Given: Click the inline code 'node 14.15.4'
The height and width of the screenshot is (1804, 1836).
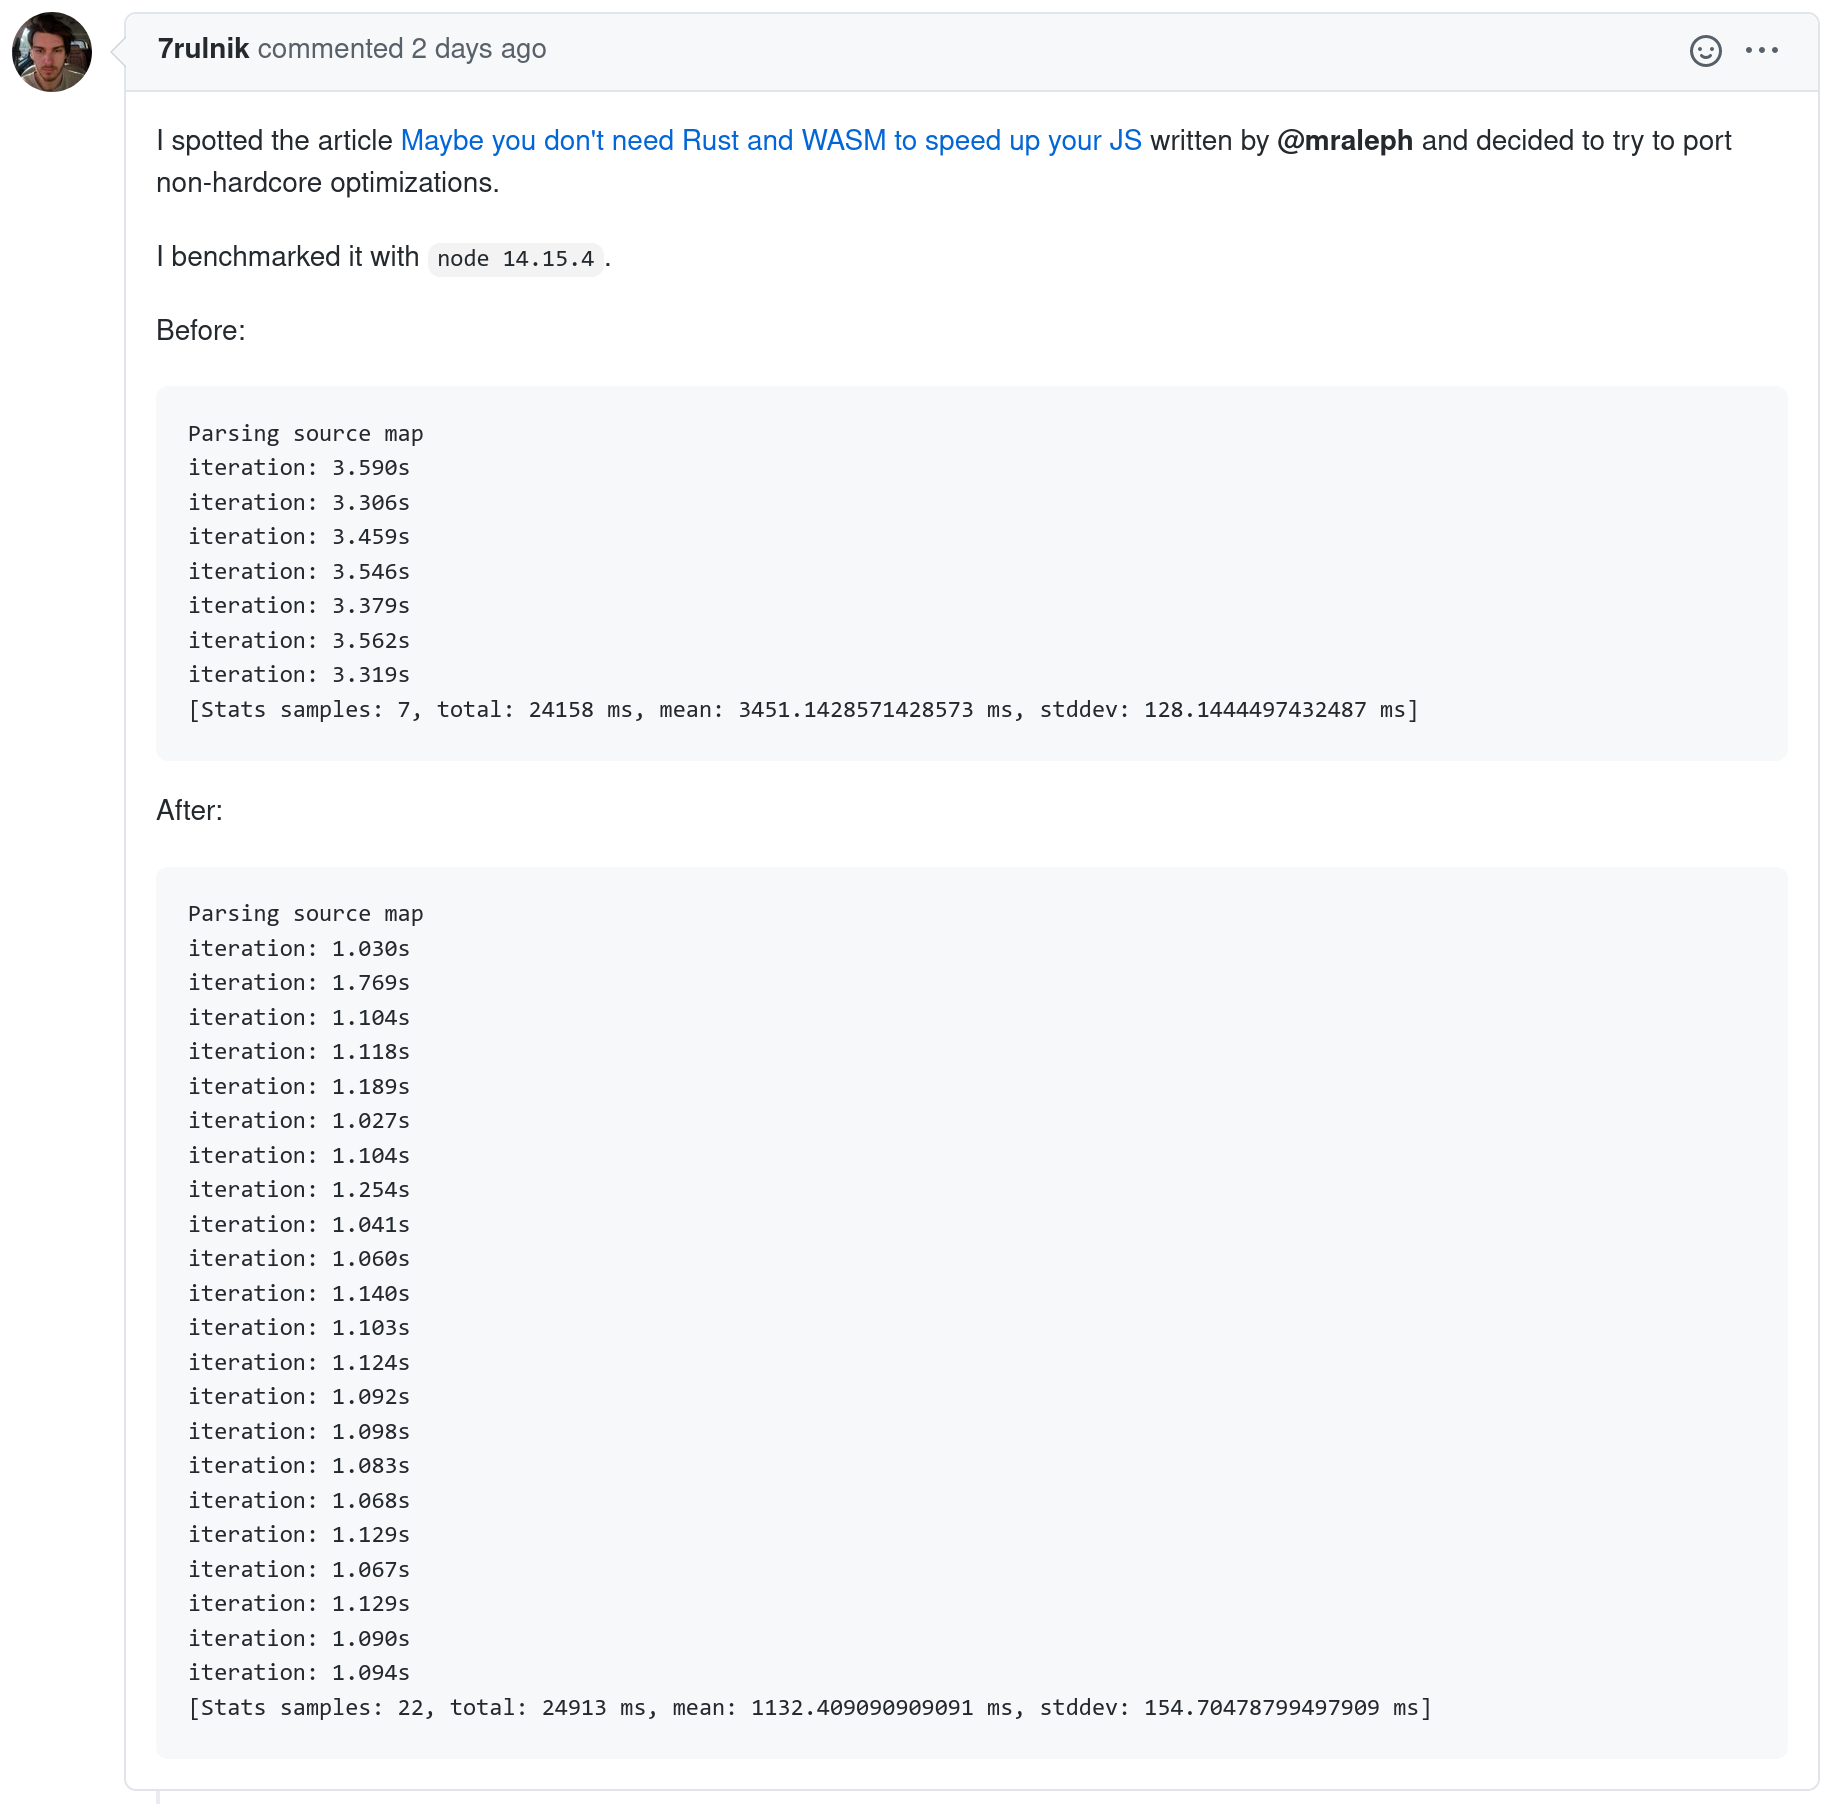Looking at the screenshot, I should [515, 259].
